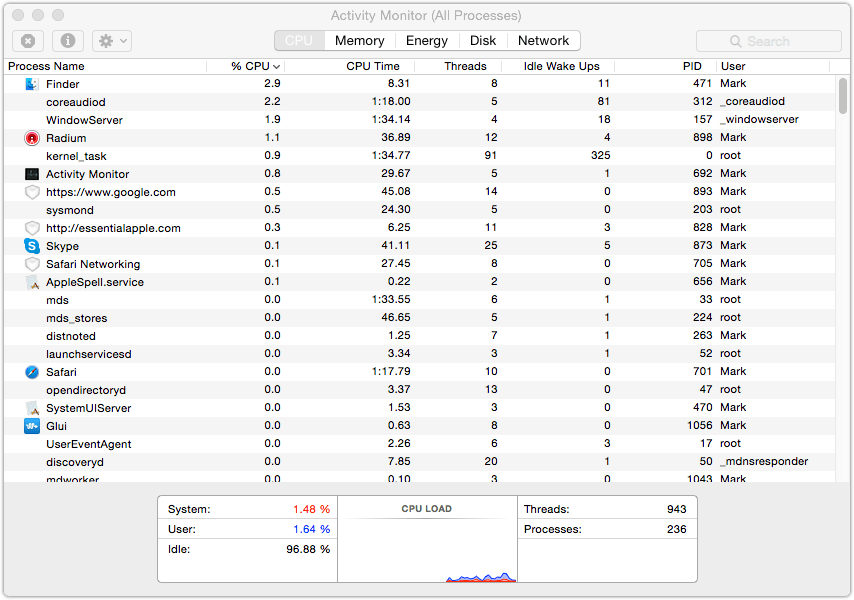Sort by the CPU Time column header
Viewport: 854px width, 600px height.
[350, 66]
